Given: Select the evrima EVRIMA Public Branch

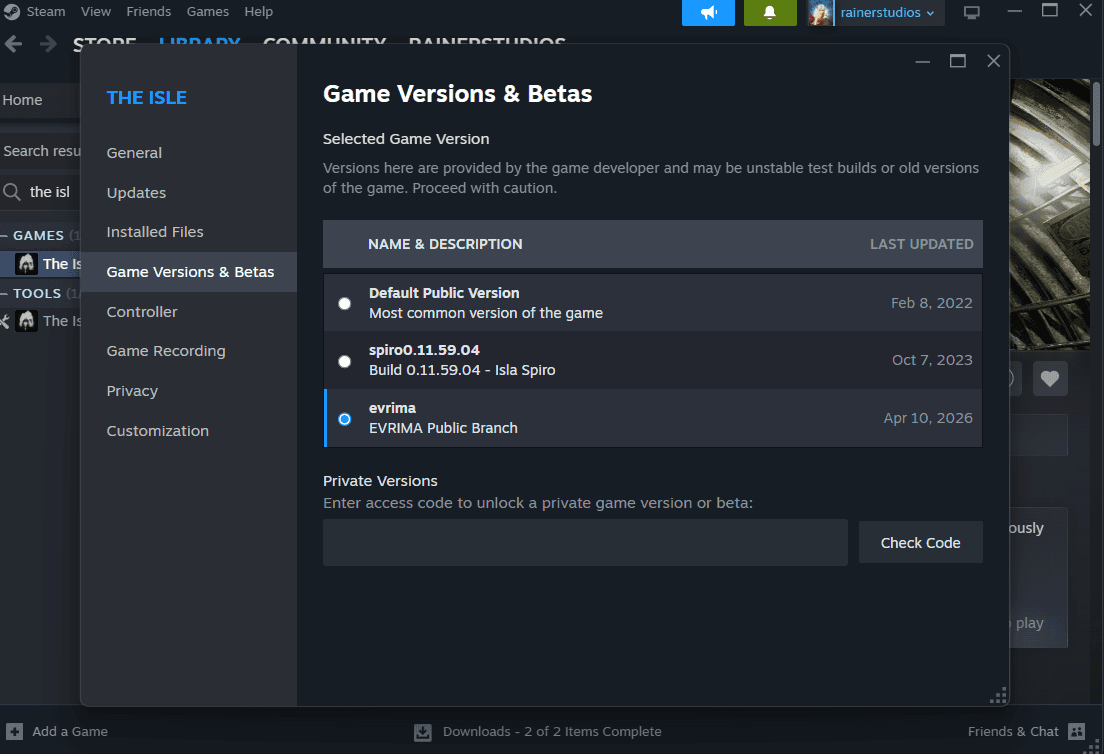Looking at the screenshot, I should click(344, 419).
